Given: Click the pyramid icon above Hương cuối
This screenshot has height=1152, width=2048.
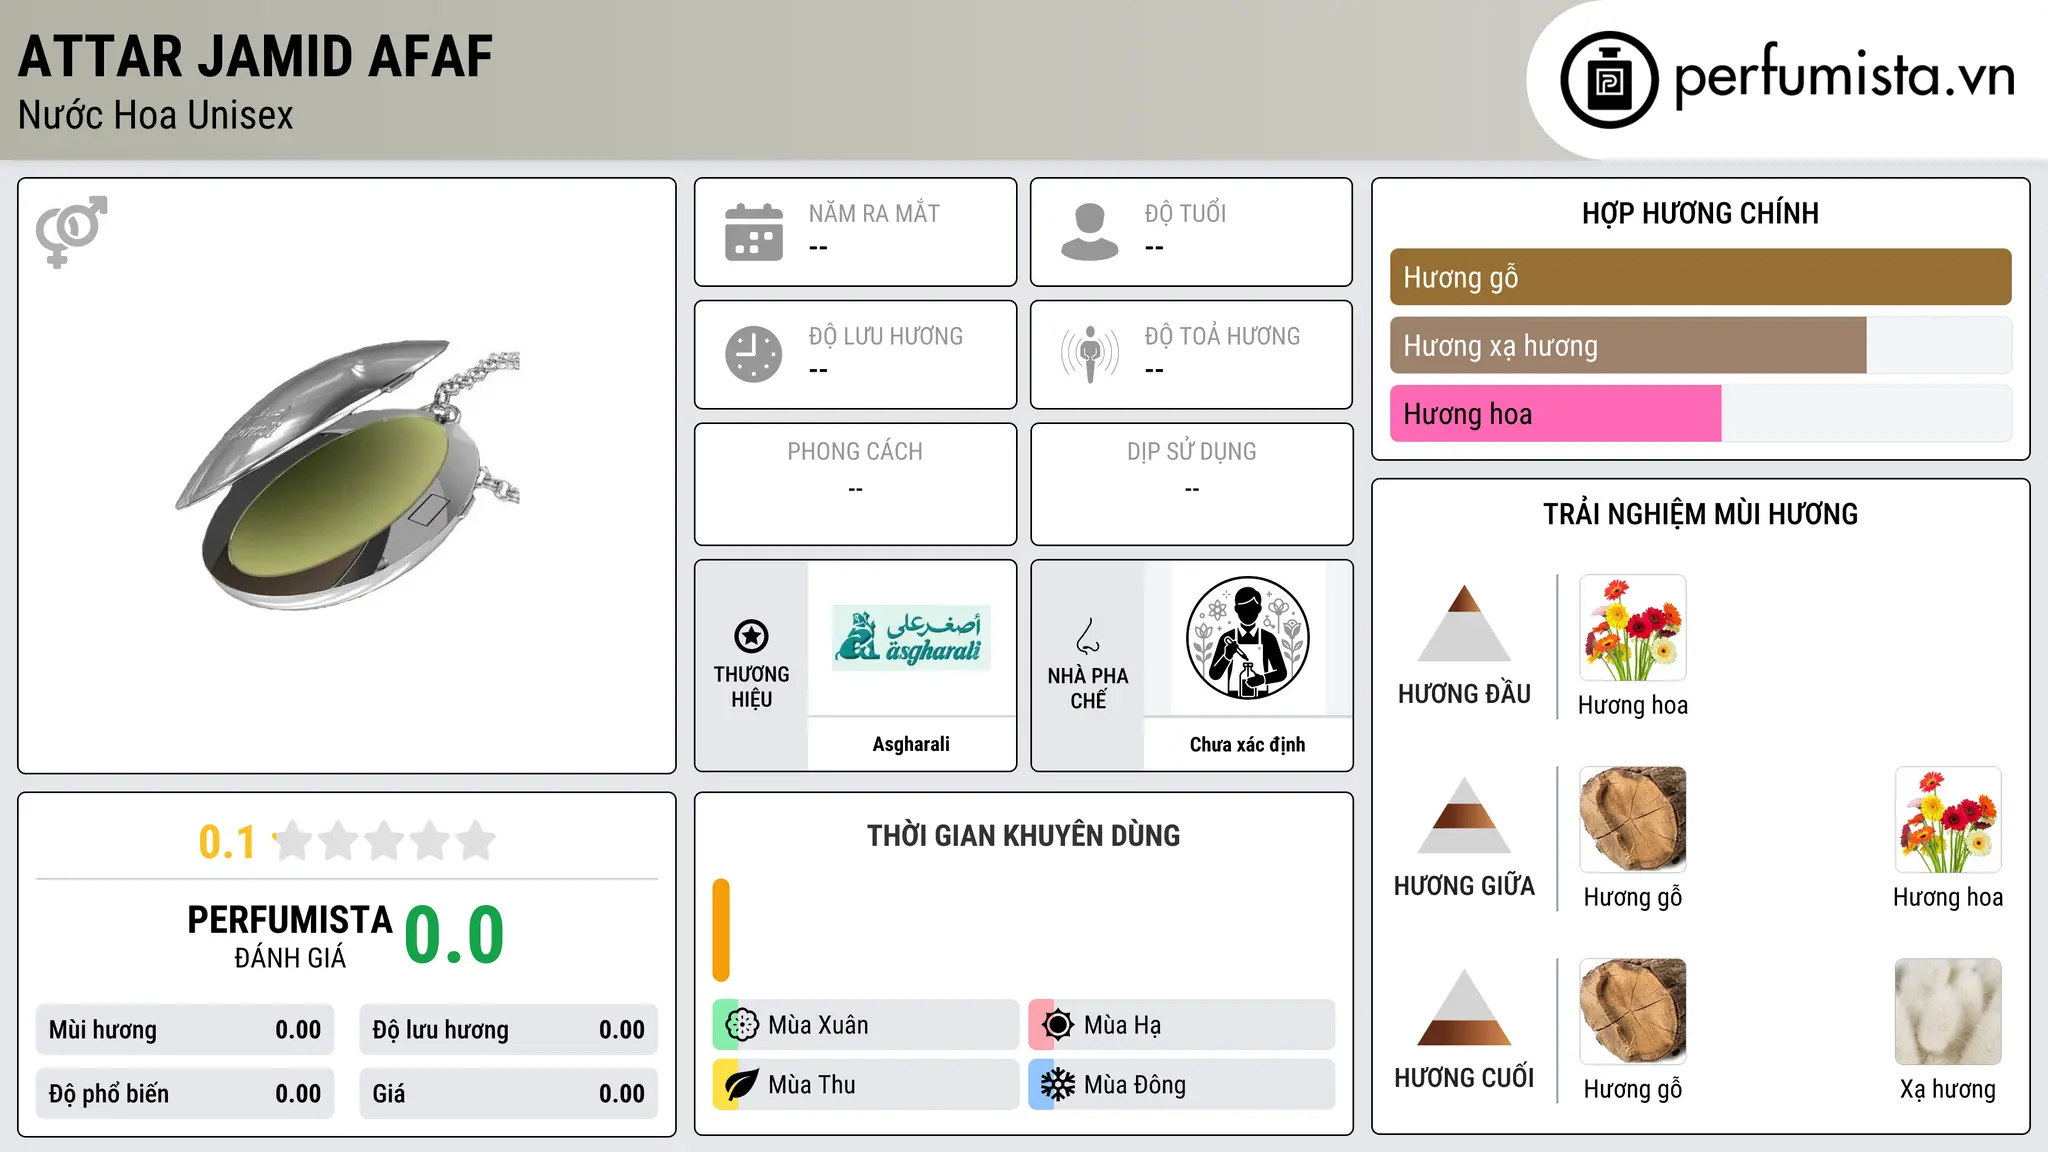Looking at the screenshot, I should pyautogui.click(x=1464, y=1007).
